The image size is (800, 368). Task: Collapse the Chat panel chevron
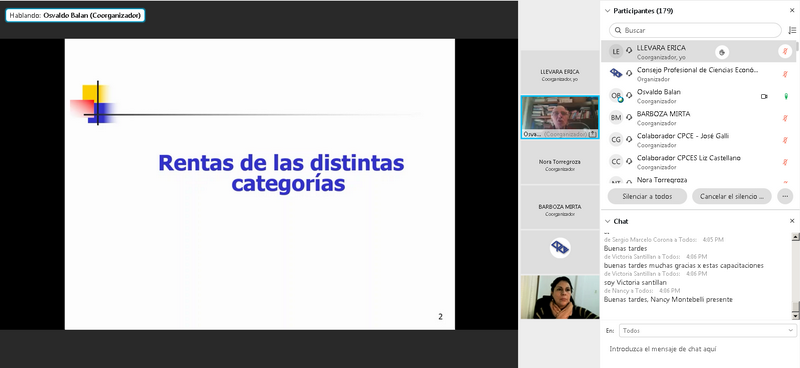click(x=607, y=221)
